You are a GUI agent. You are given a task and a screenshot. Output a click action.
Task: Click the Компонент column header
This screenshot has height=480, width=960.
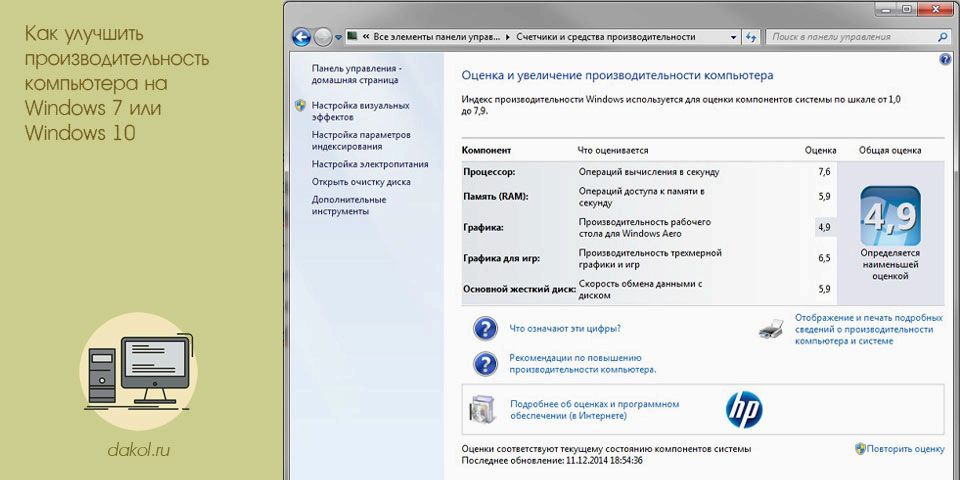[x=487, y=150]
